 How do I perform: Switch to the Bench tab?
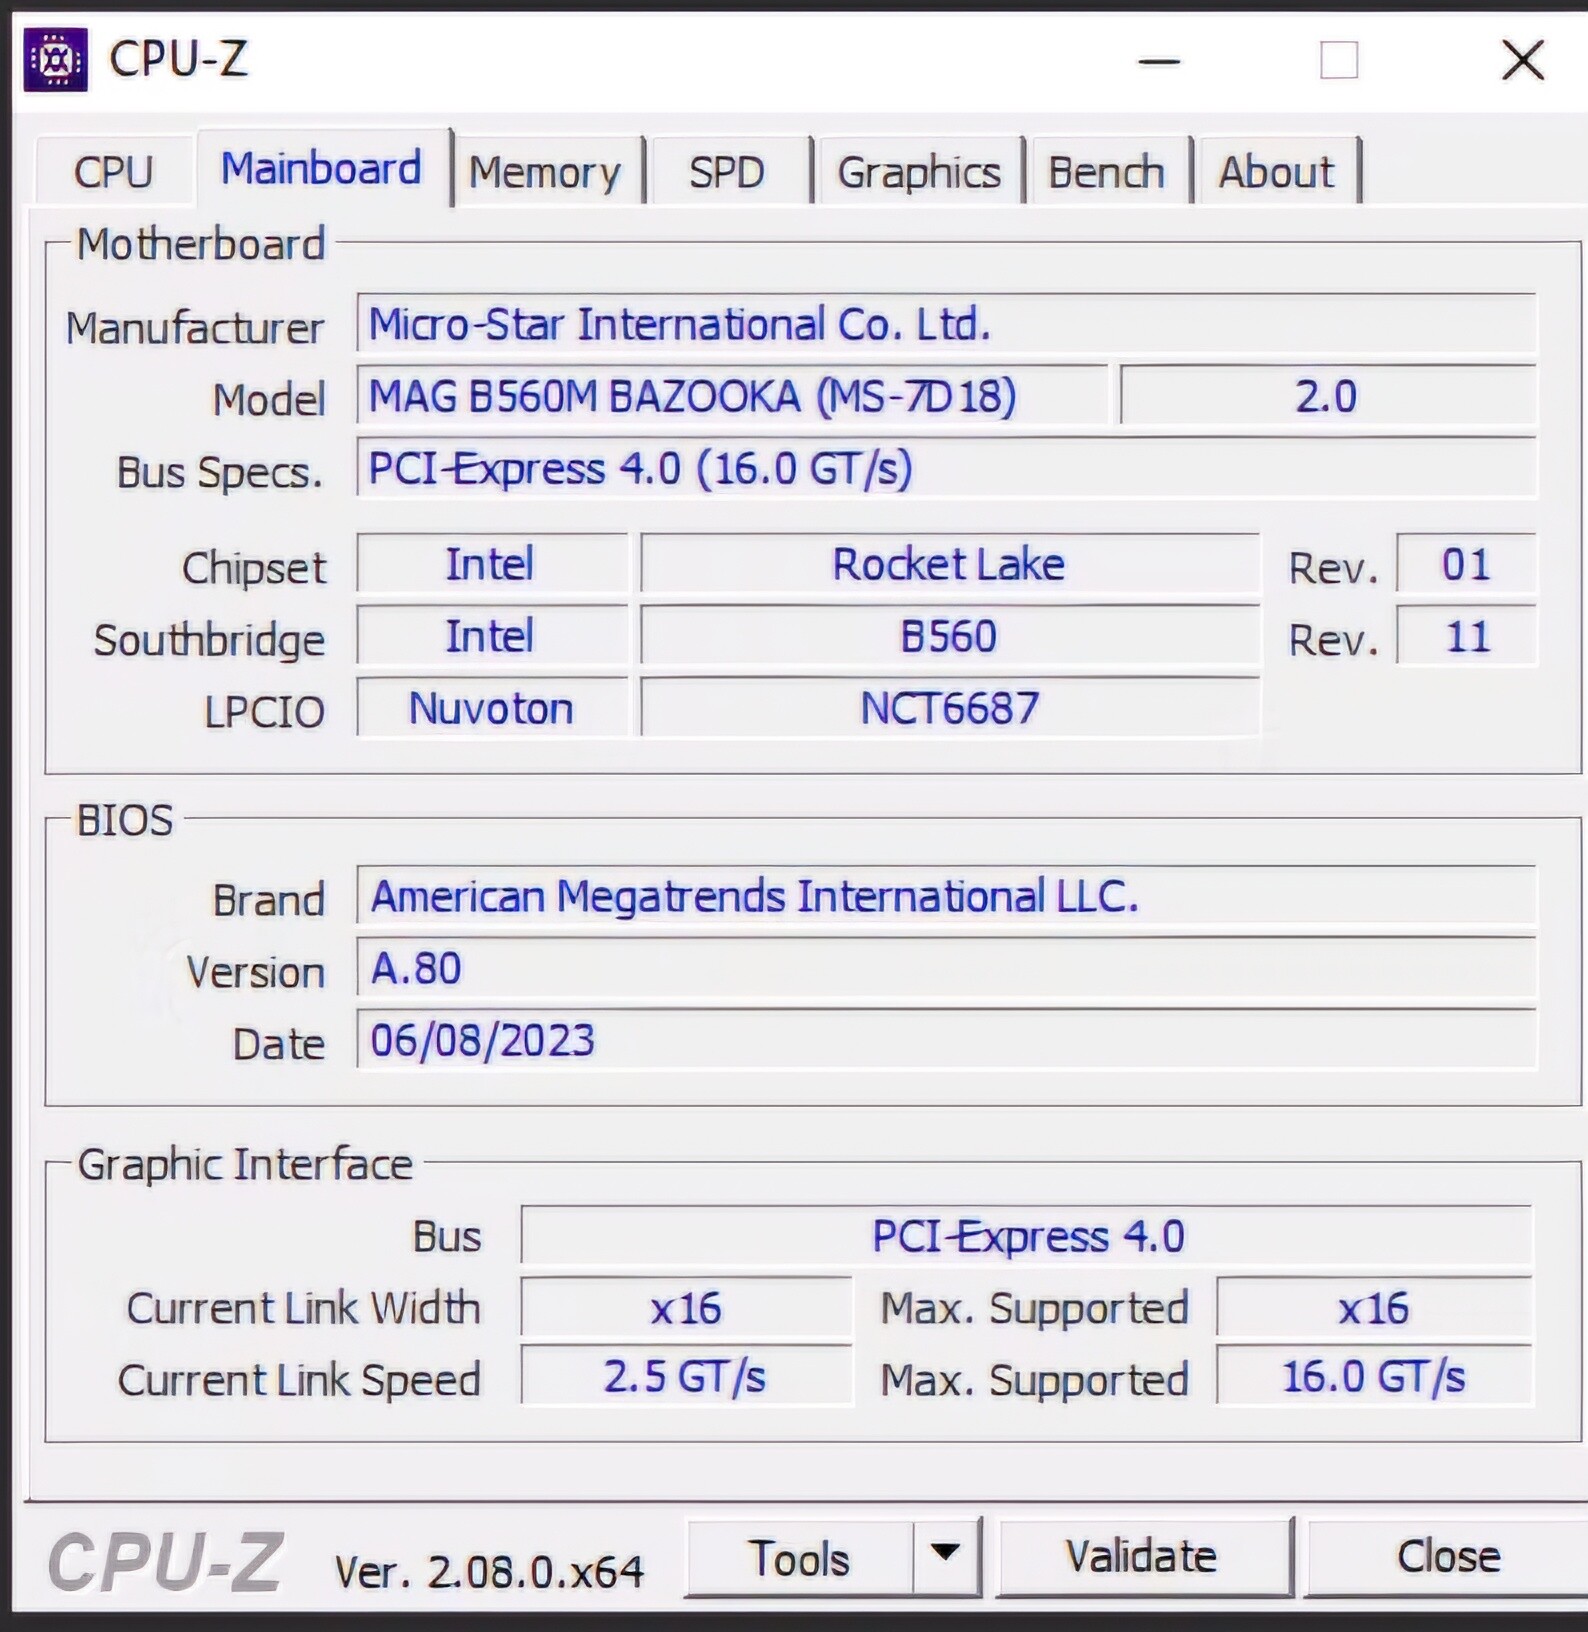(x=1107, y=172)
